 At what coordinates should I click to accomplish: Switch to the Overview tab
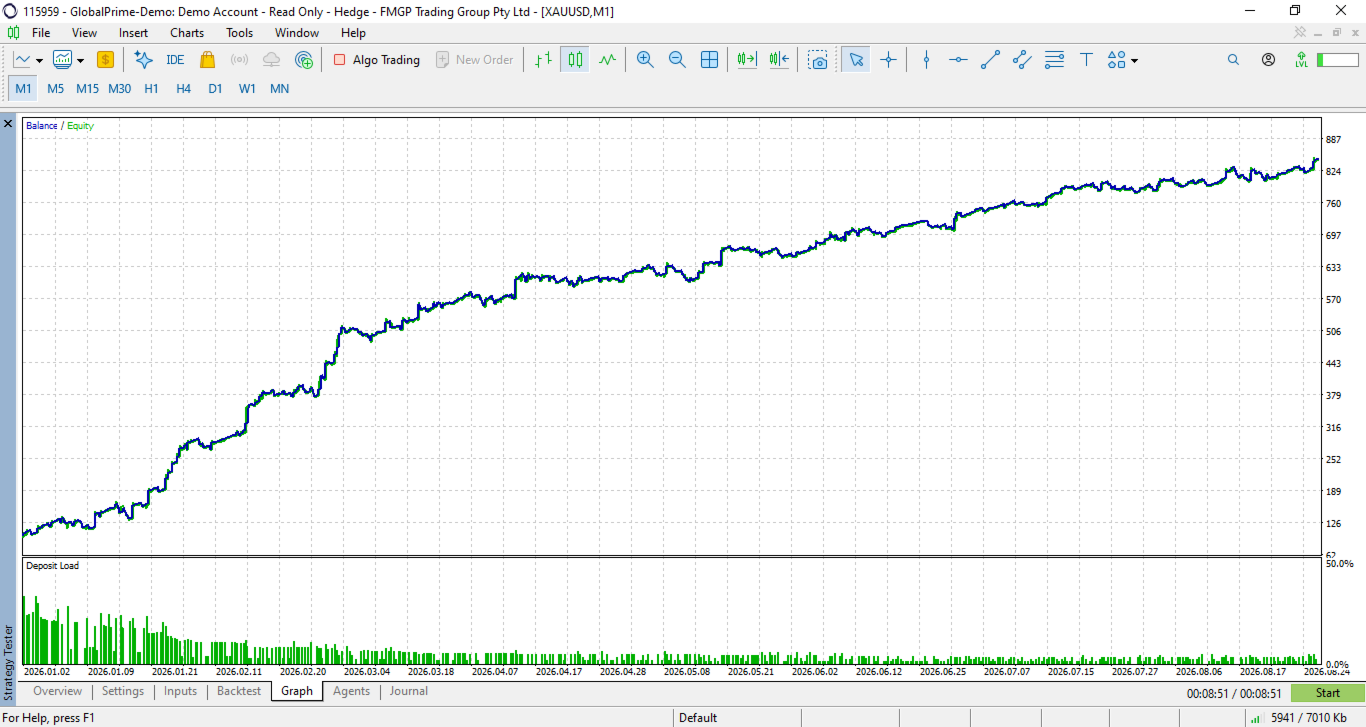(57, 691)
